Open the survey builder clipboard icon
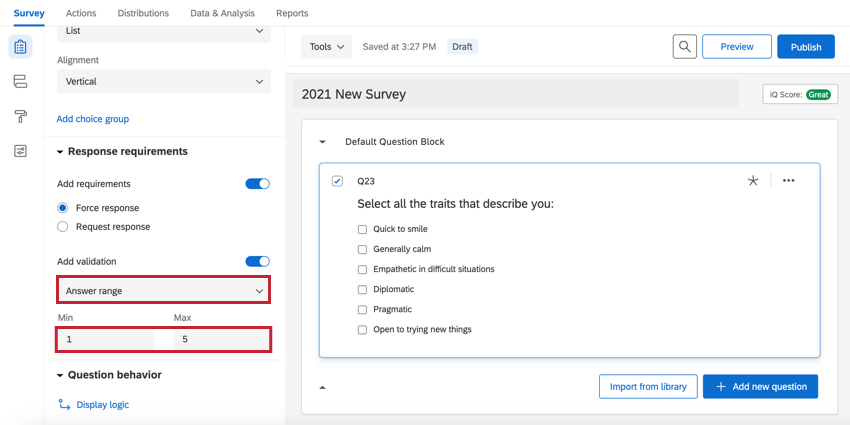 pos(20,47)
